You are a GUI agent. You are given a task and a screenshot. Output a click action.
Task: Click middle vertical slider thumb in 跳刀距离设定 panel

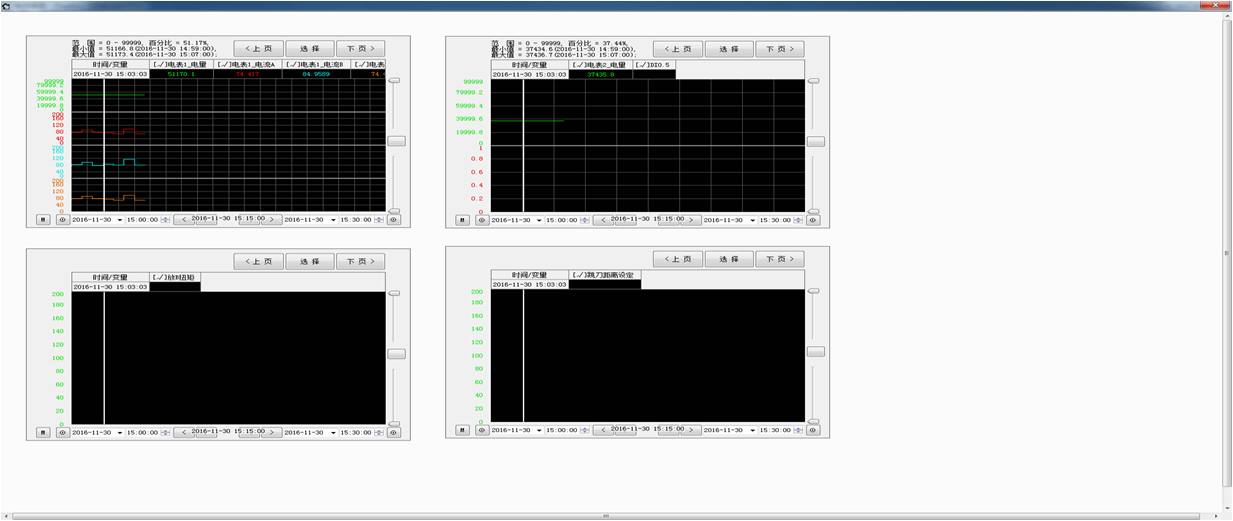click(816, 351)
